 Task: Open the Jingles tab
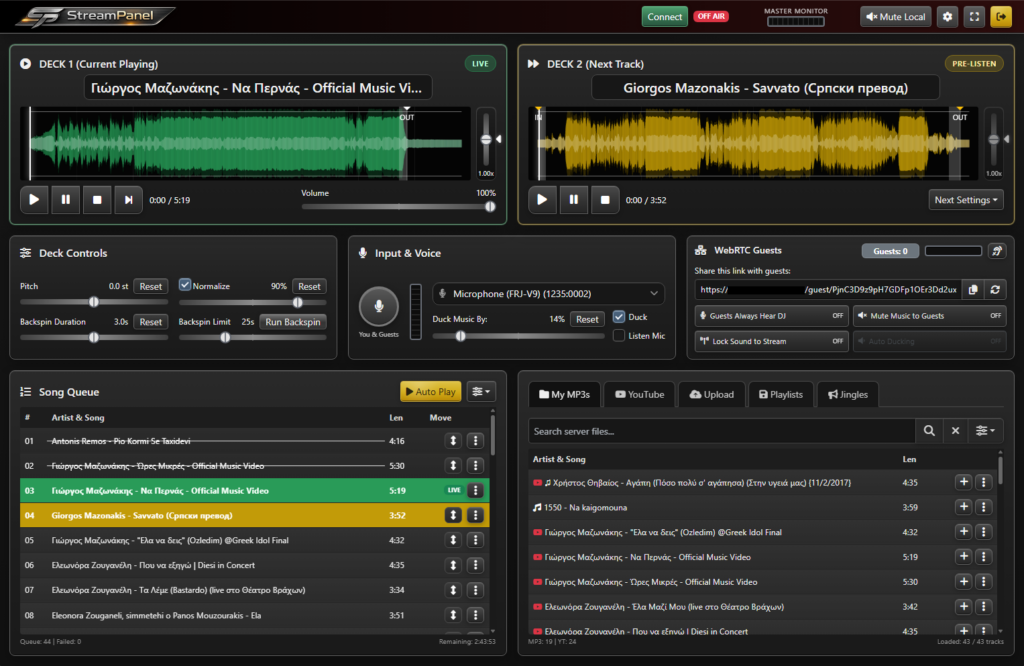(848, 394)
